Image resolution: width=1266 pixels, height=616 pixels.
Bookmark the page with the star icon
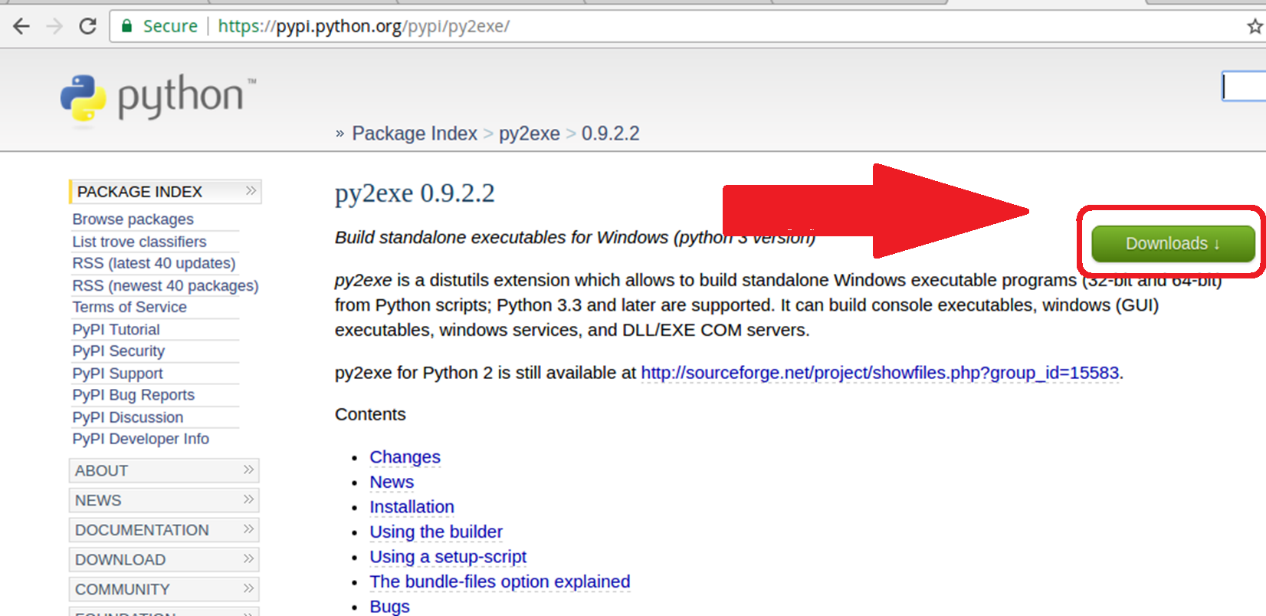click(x=1255, y=27)
